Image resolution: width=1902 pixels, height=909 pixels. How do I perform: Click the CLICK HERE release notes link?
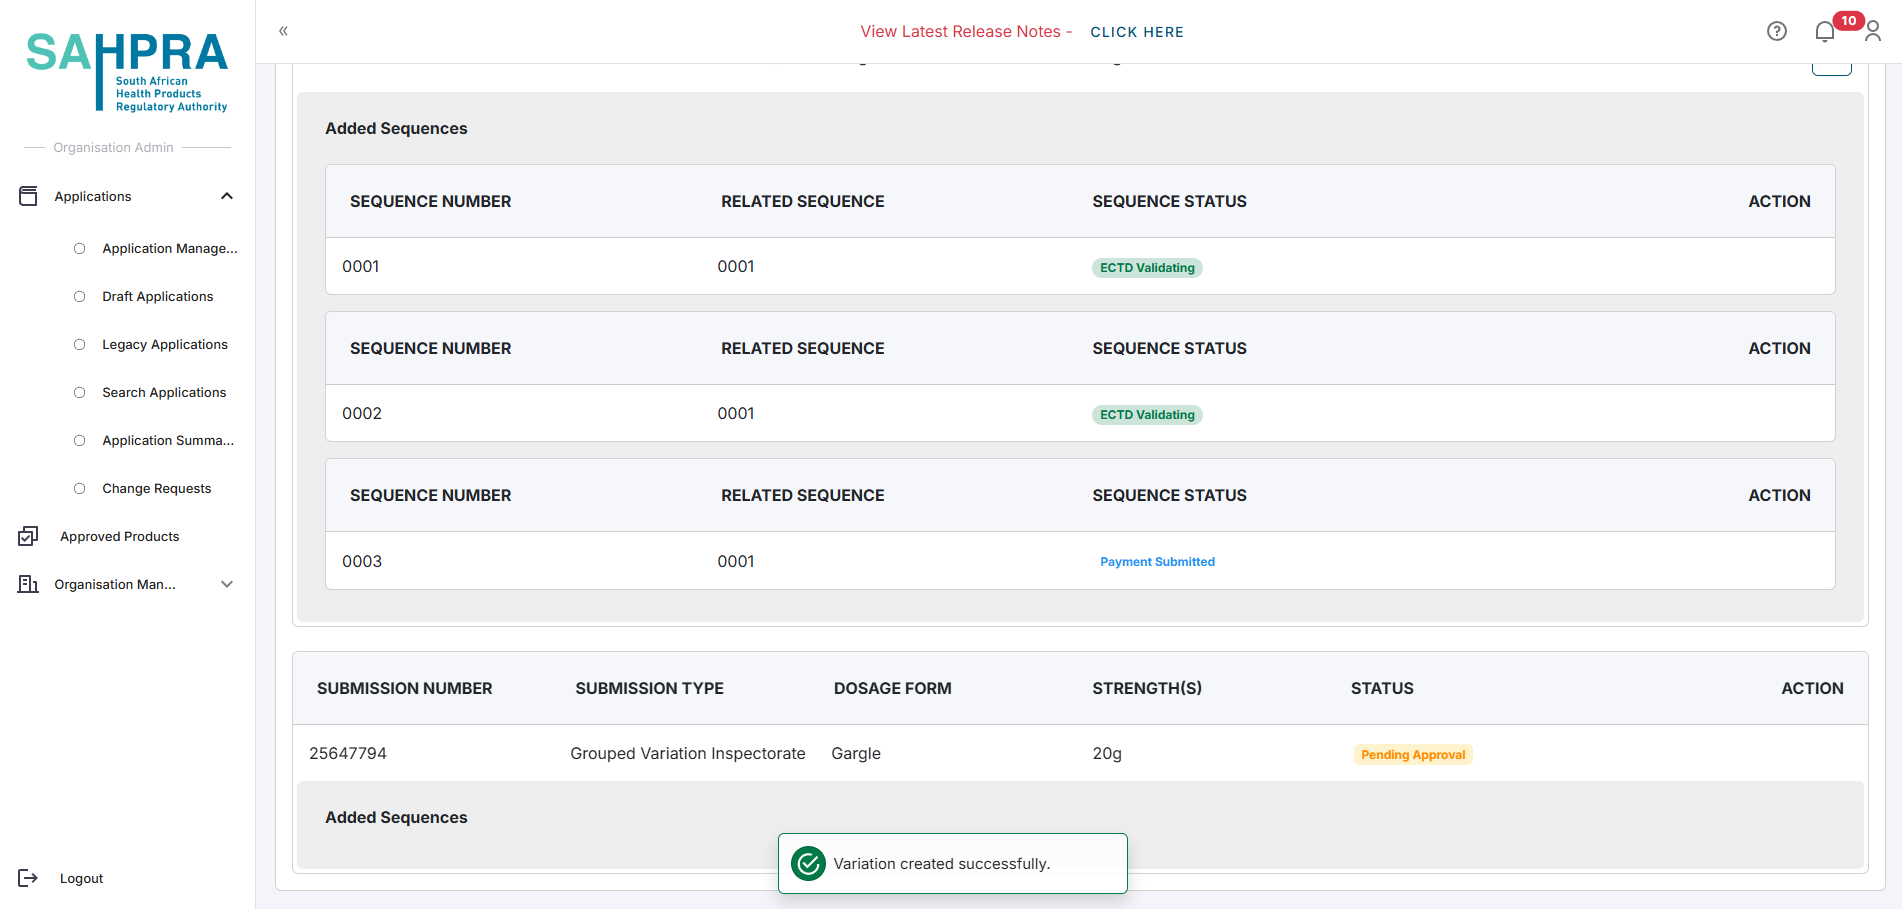pos(1136,32)
